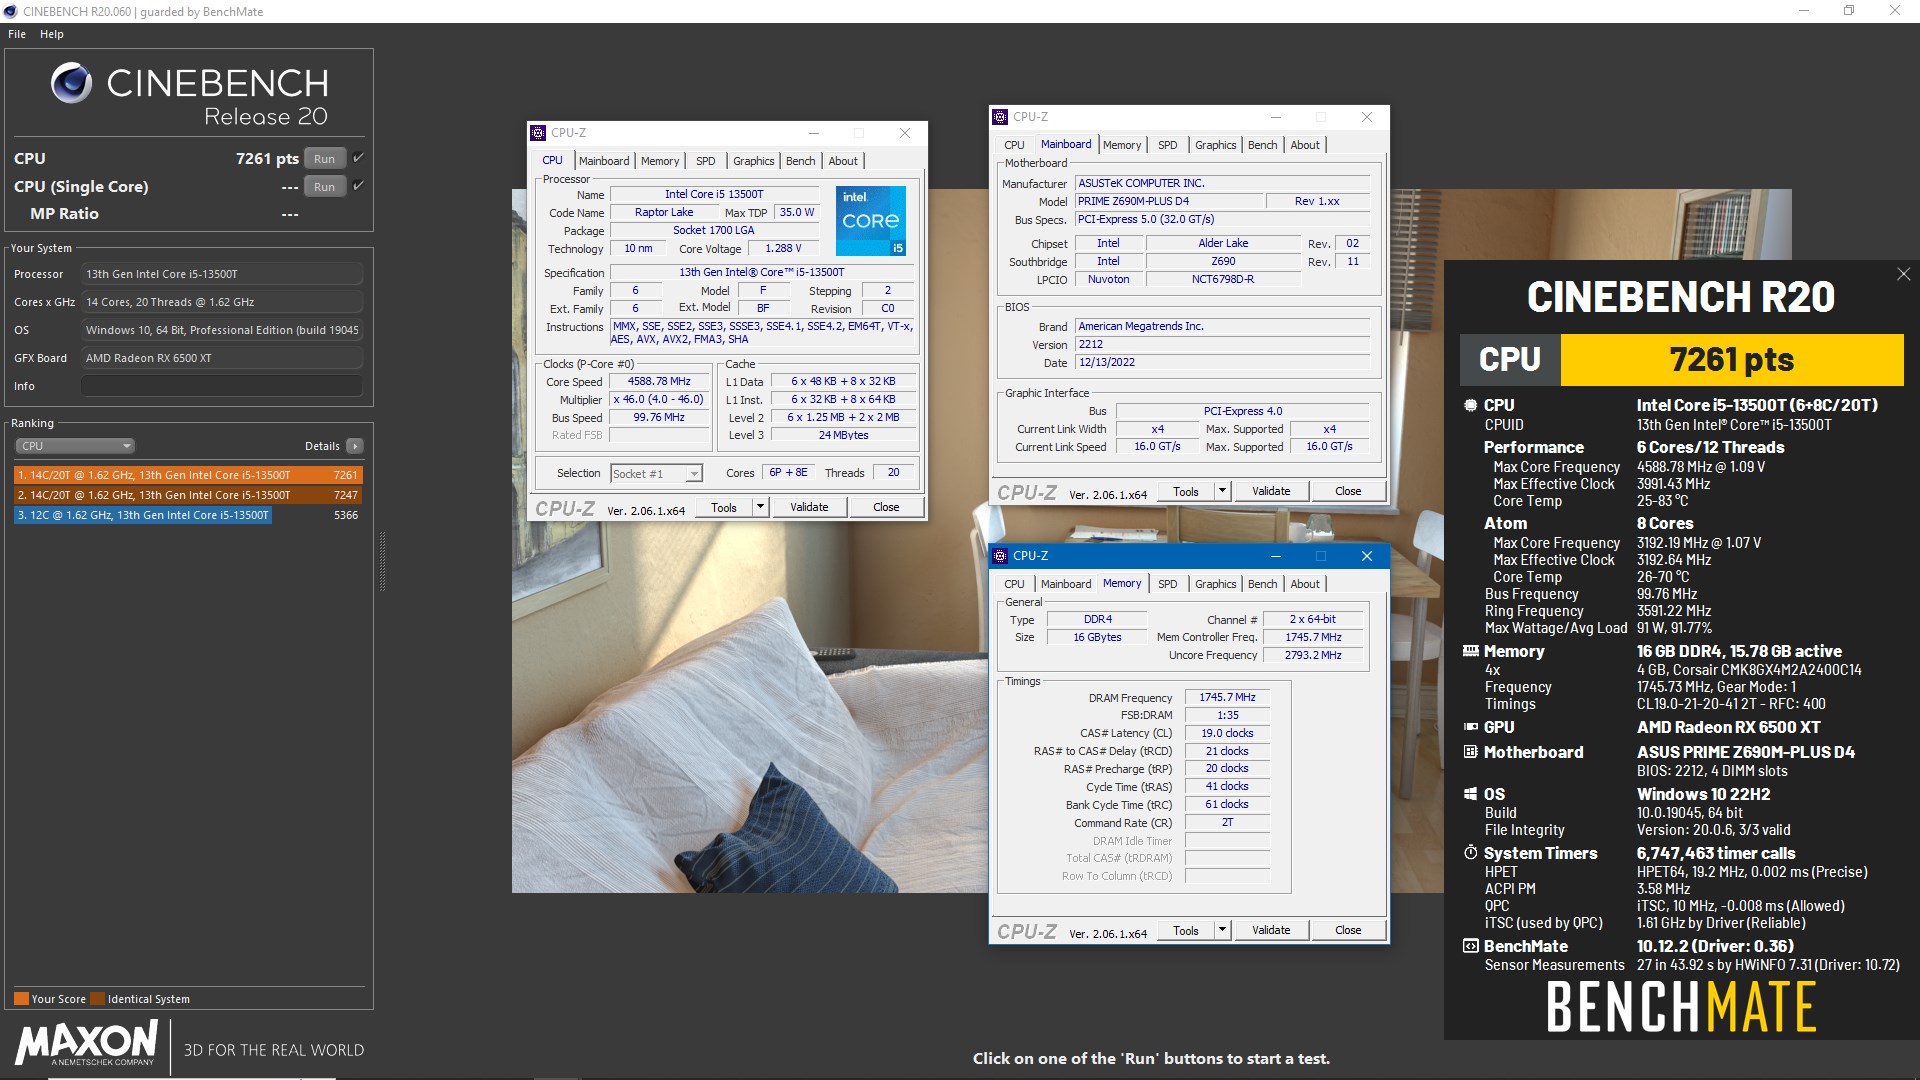Click Tools button in Mainboard window
The image size is (1920, 1080).
[1186, 492]
